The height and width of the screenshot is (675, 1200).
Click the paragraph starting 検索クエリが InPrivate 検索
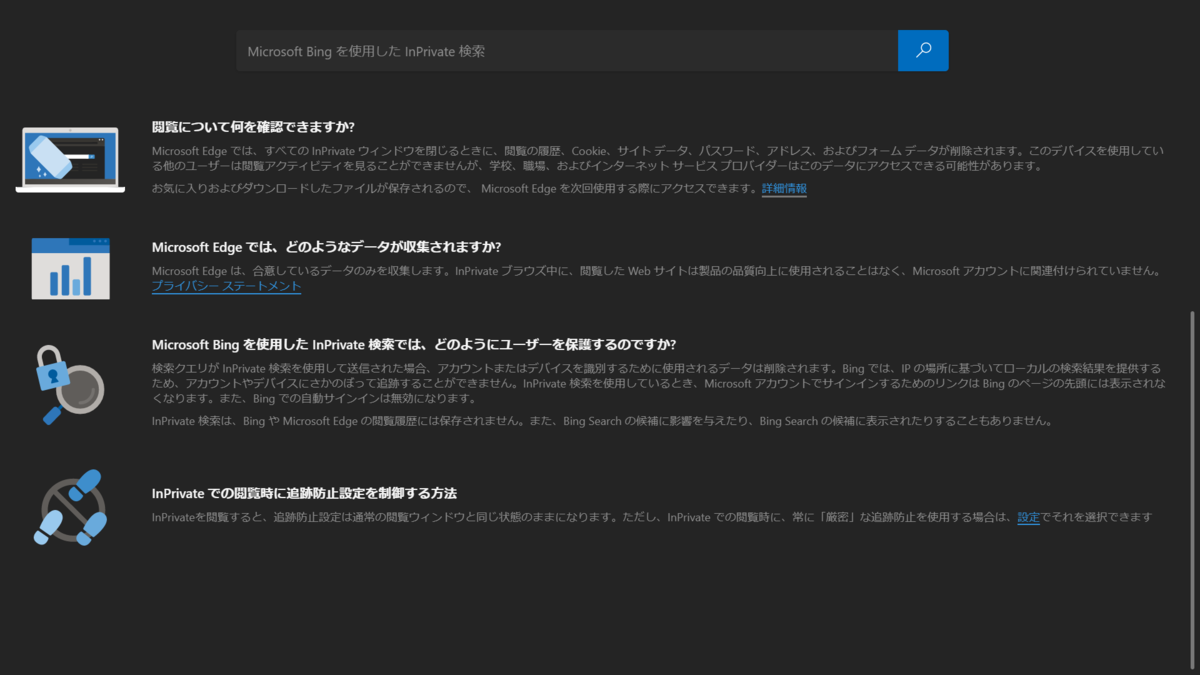(658, 383)
